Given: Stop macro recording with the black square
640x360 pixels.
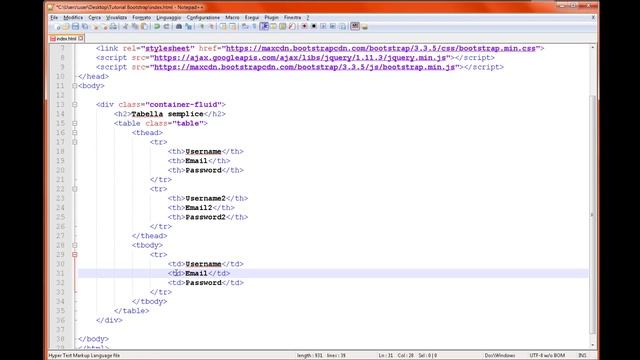Looking at the screenshot, I should tap(313, 27).
